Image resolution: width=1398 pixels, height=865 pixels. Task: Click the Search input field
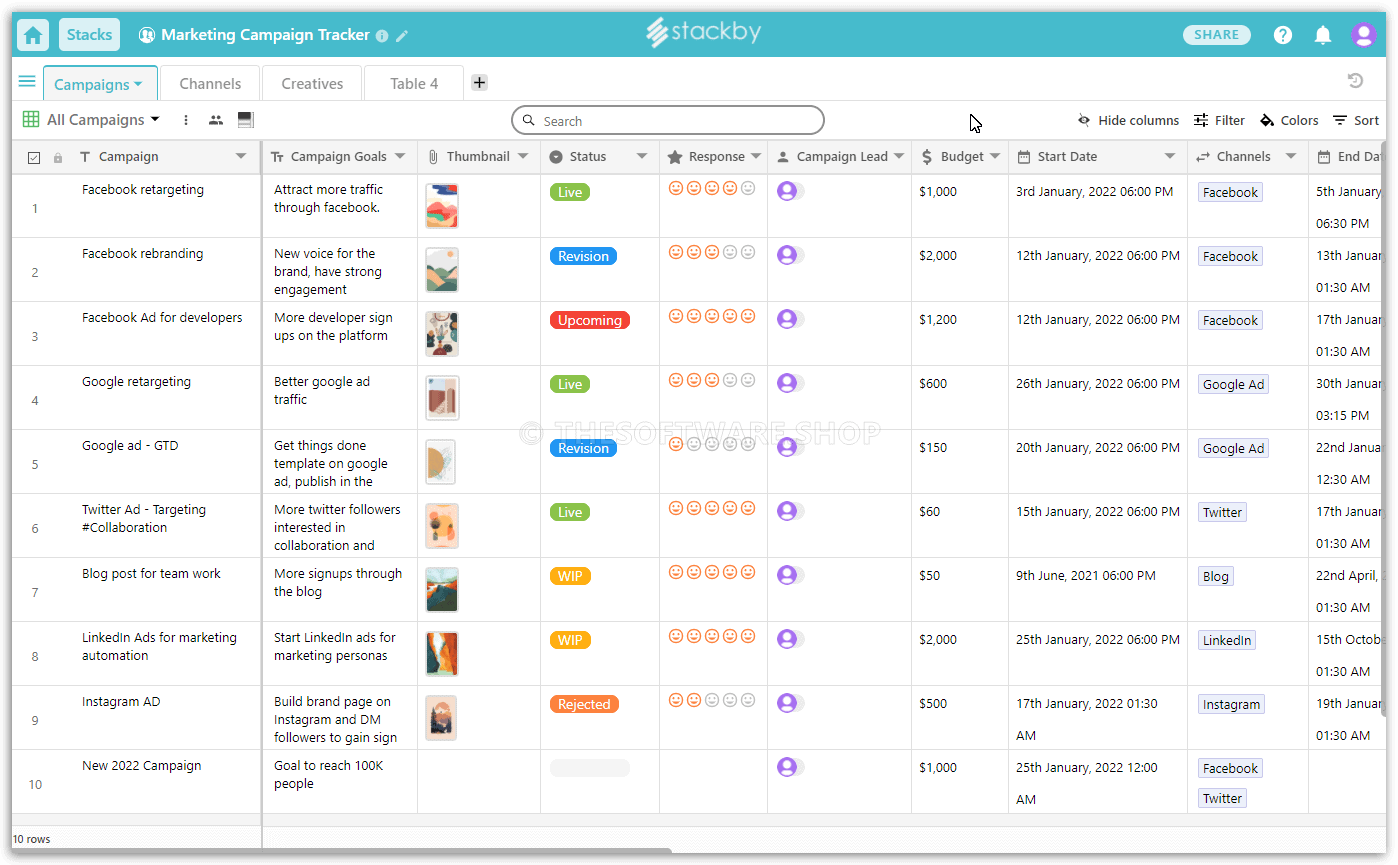668,121
